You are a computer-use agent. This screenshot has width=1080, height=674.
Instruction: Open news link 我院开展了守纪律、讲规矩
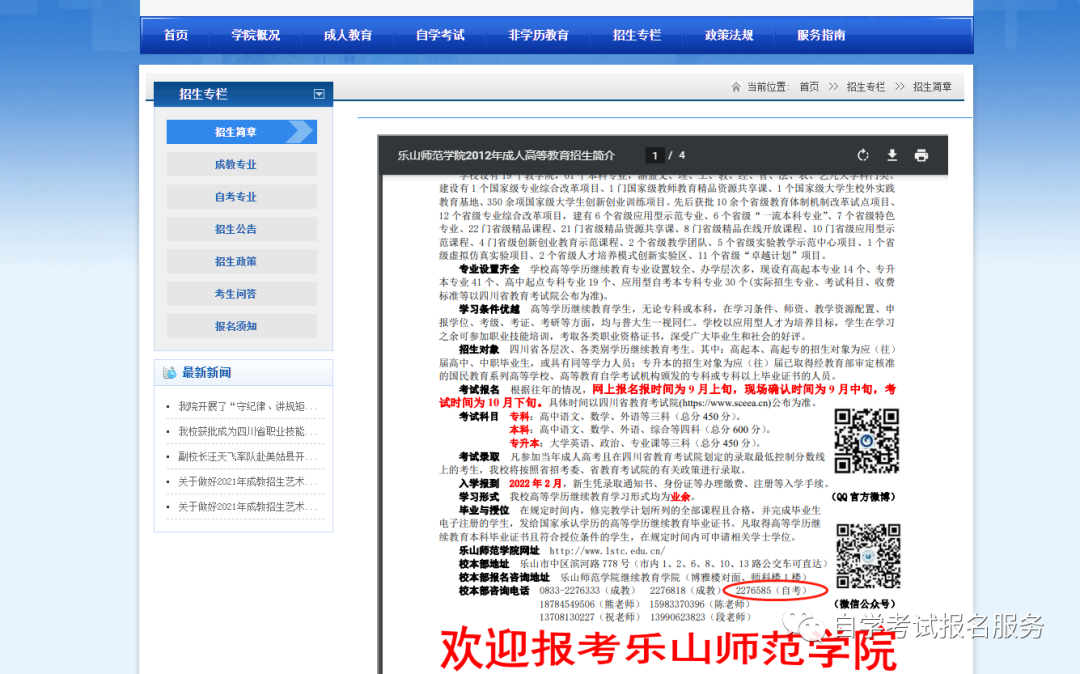[x=247, y=407]
